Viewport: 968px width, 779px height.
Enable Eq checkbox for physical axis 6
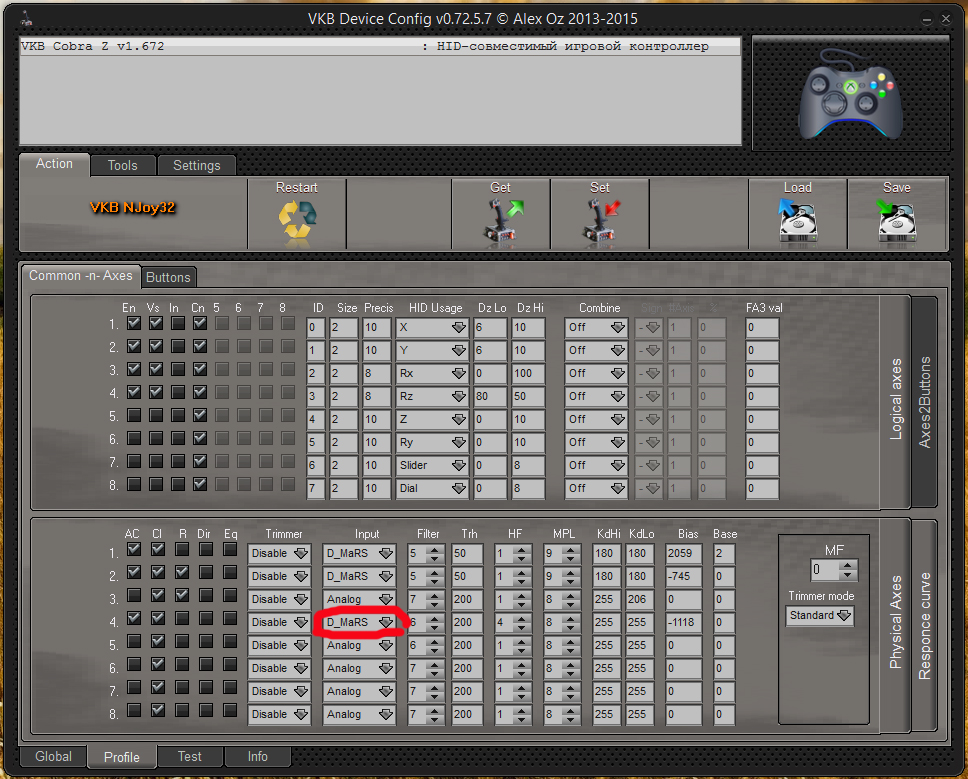click(x=230, y=664)
